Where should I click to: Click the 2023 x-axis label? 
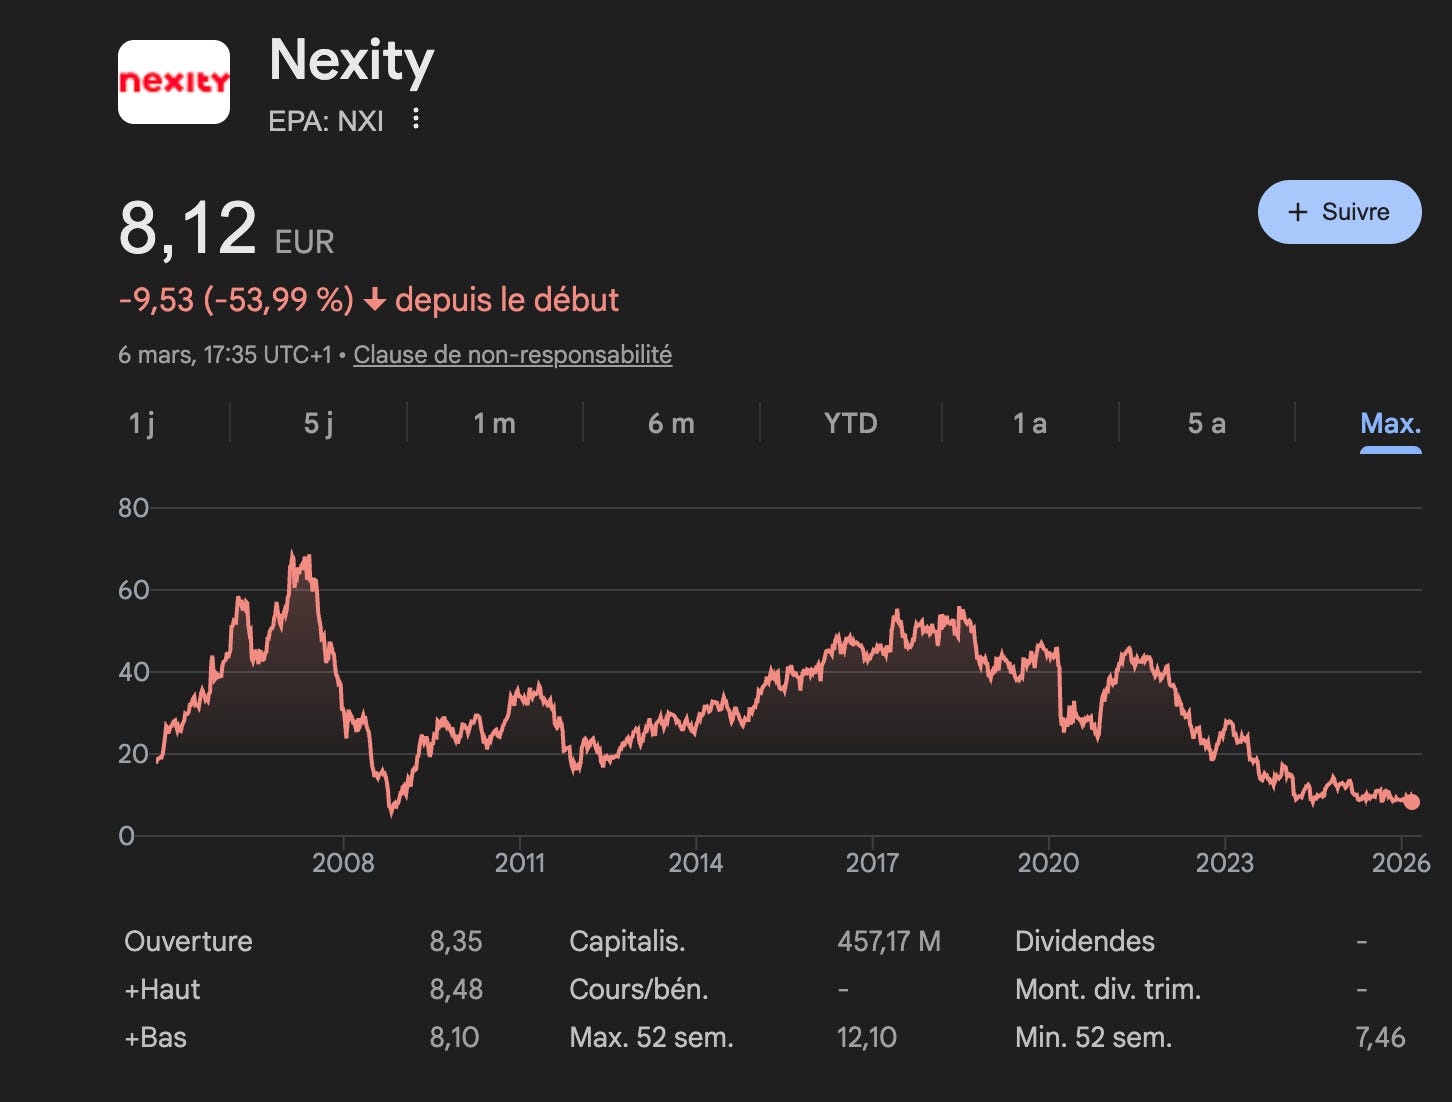point(1225,863)
